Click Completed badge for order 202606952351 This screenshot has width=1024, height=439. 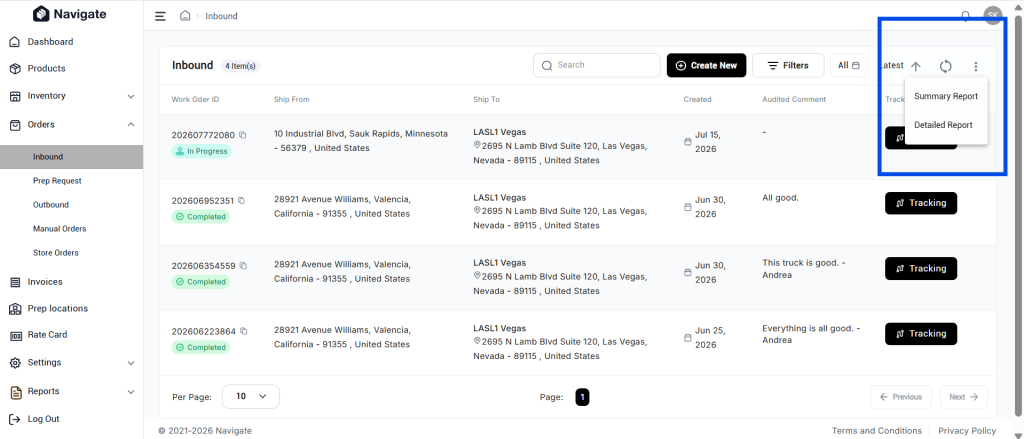click(200, 216)
